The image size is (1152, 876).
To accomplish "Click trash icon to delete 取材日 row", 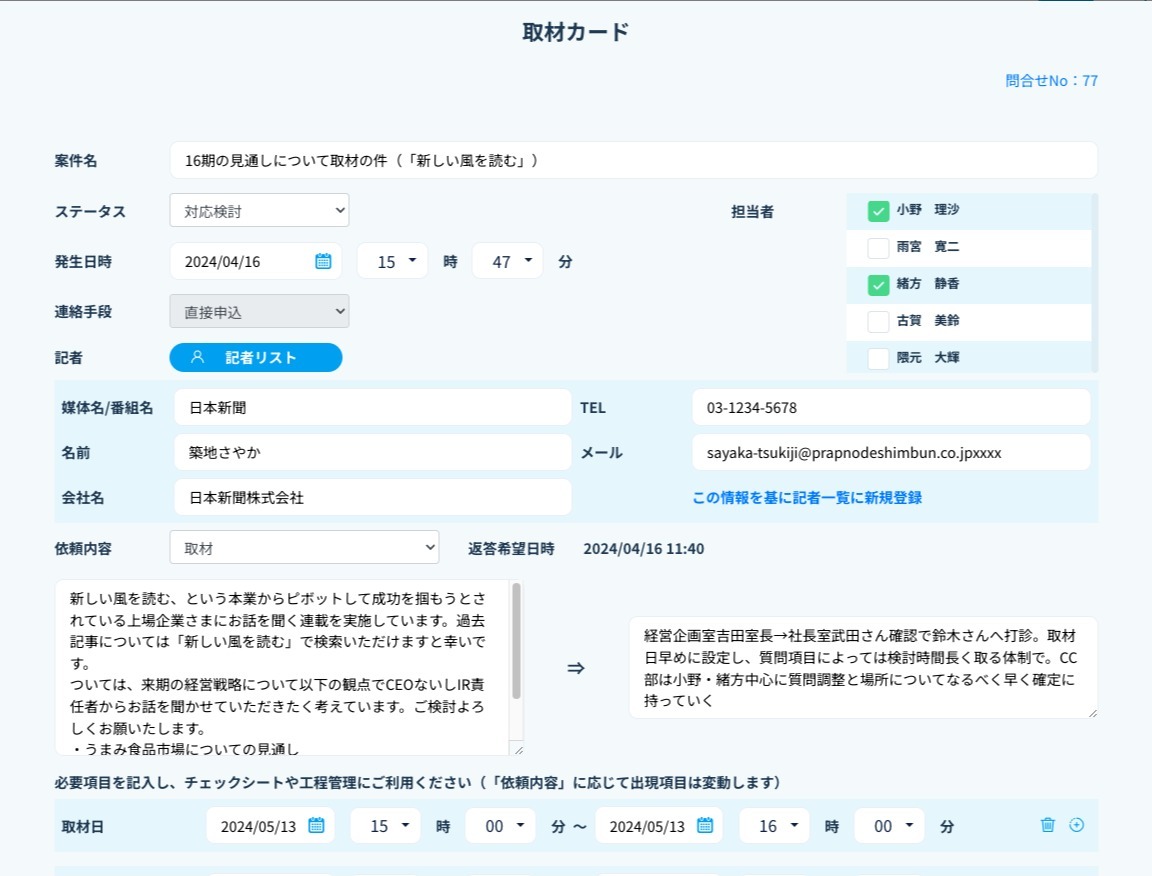I will coord(1047,825).
